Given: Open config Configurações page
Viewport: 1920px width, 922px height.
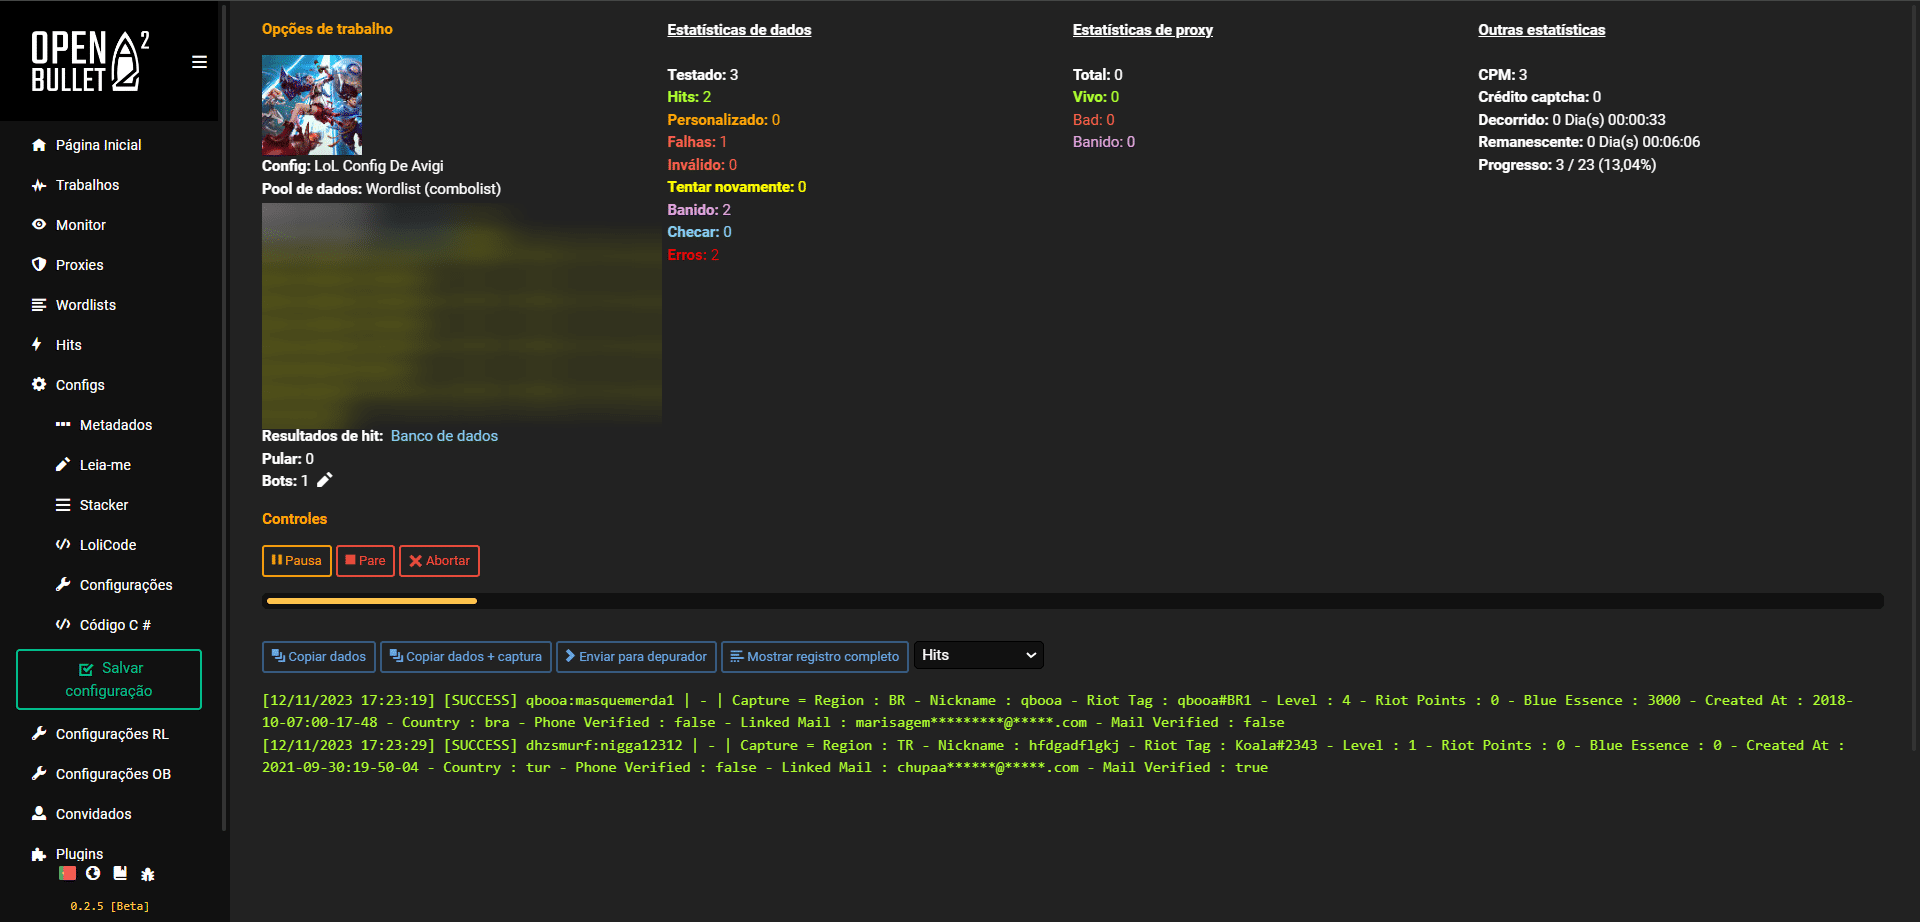Looking at the screenshot, I should click(x=126, y=585).
